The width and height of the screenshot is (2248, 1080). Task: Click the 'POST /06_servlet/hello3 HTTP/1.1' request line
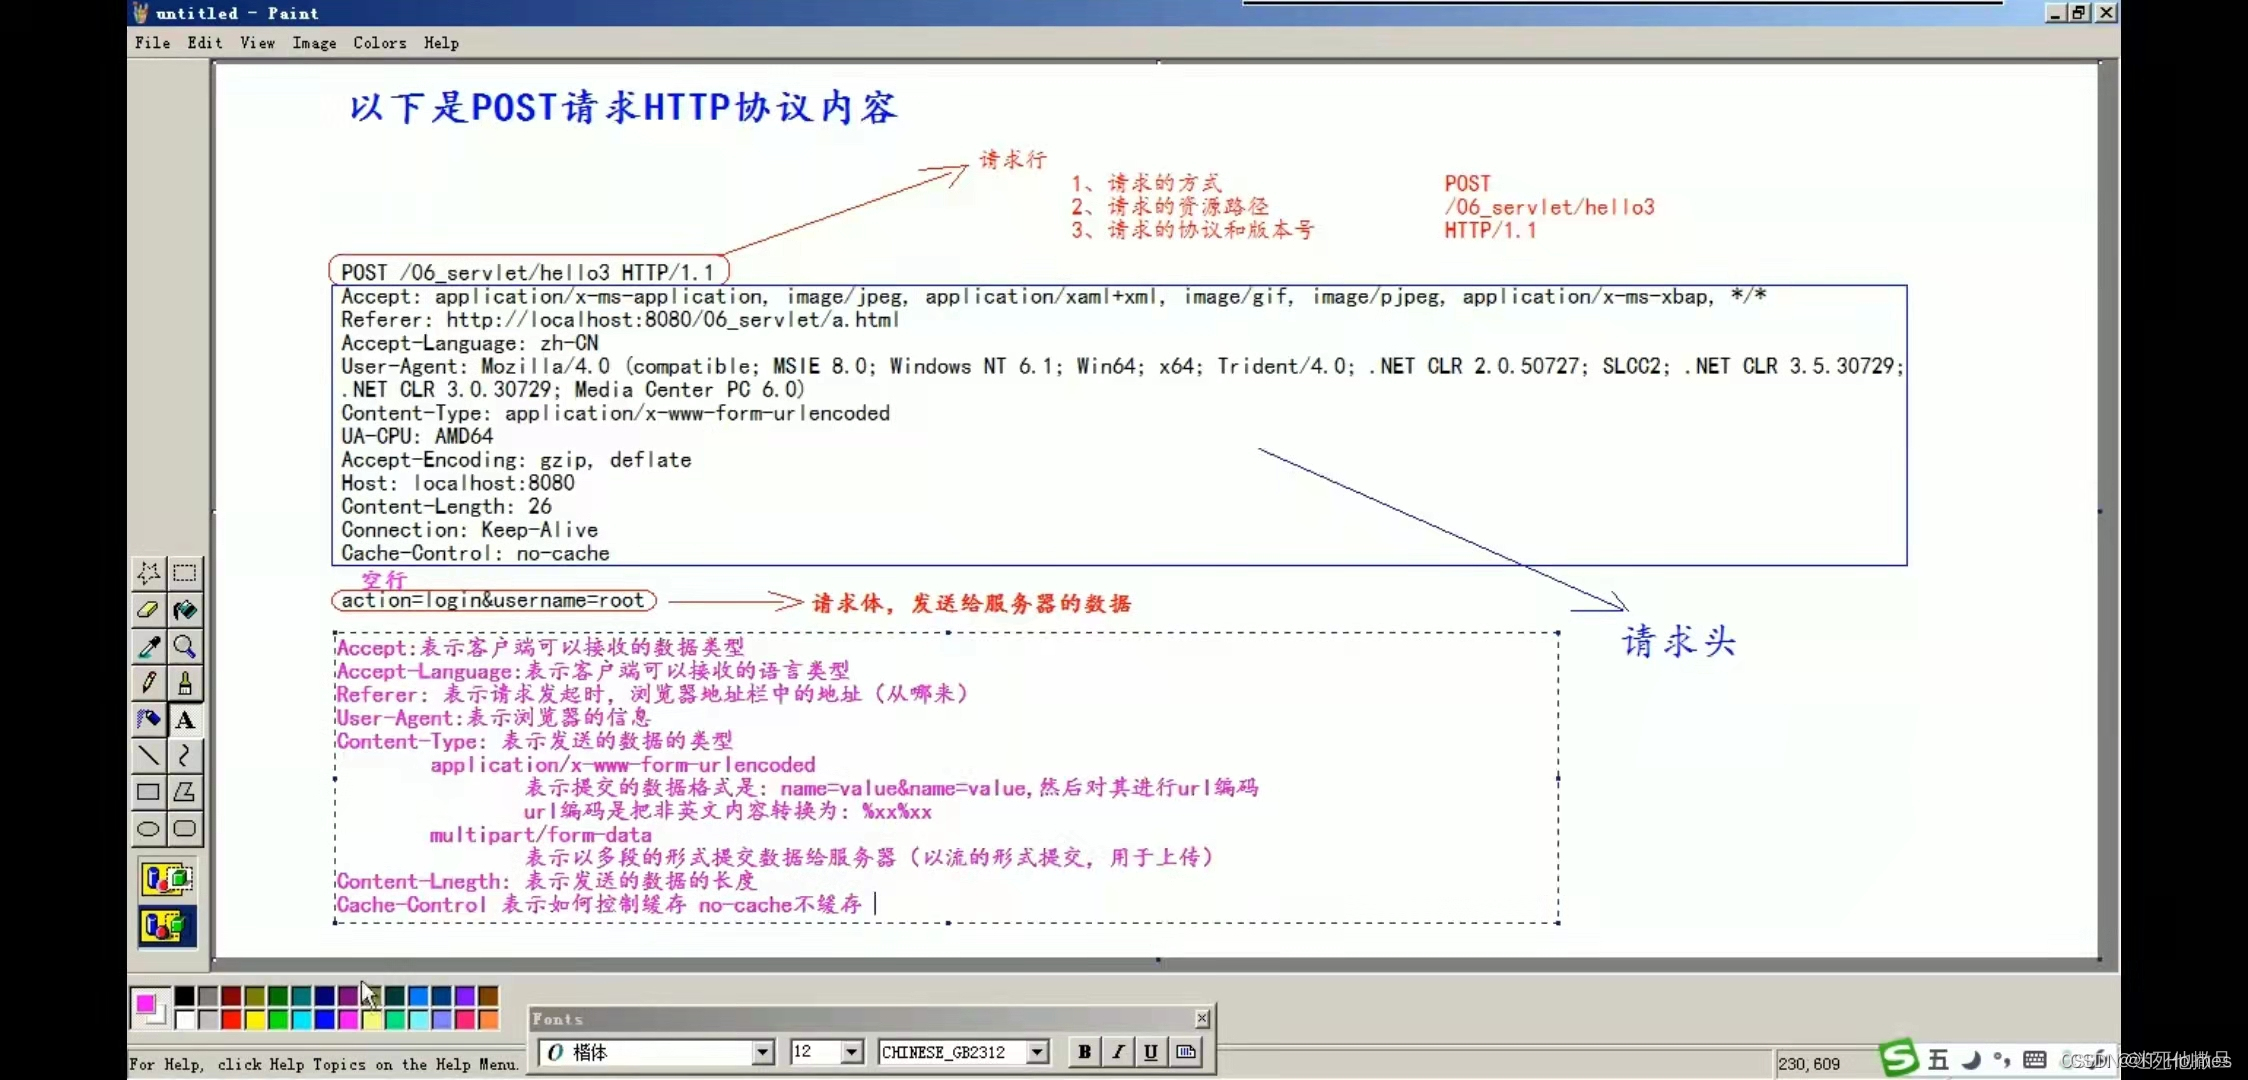[528, 273]
